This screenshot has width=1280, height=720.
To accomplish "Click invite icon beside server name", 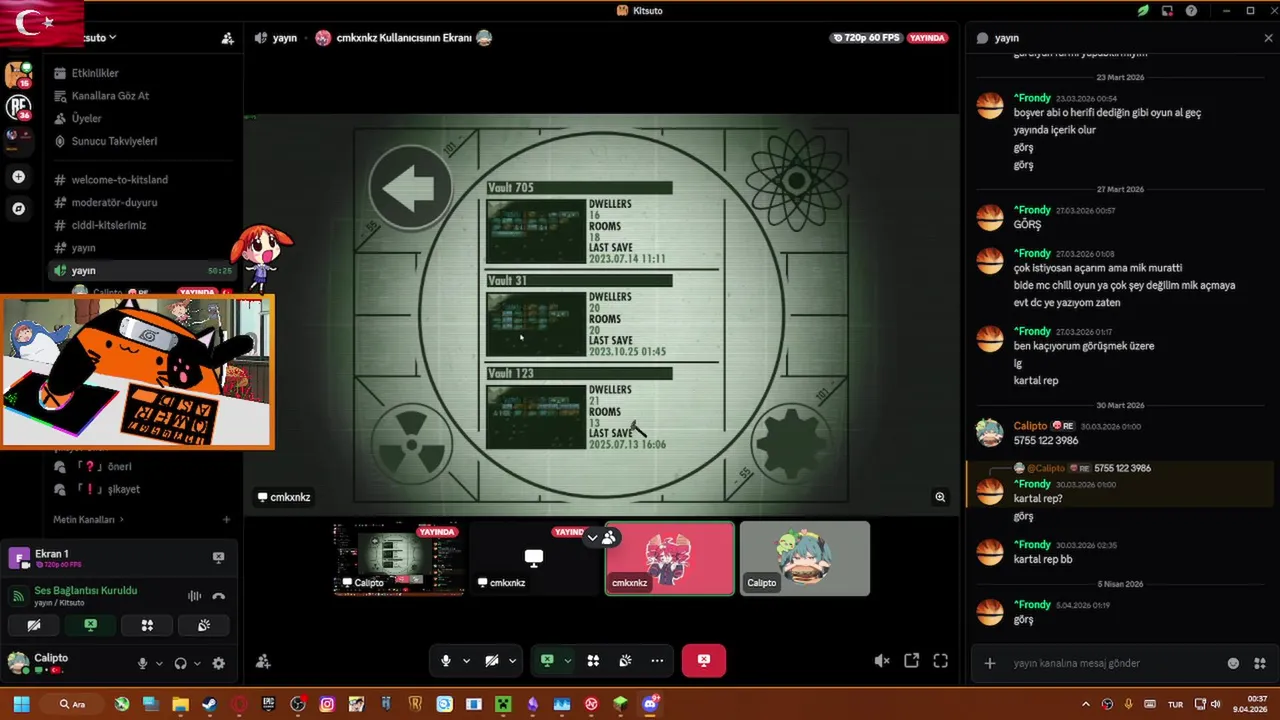I will click(x=227, y=38).
